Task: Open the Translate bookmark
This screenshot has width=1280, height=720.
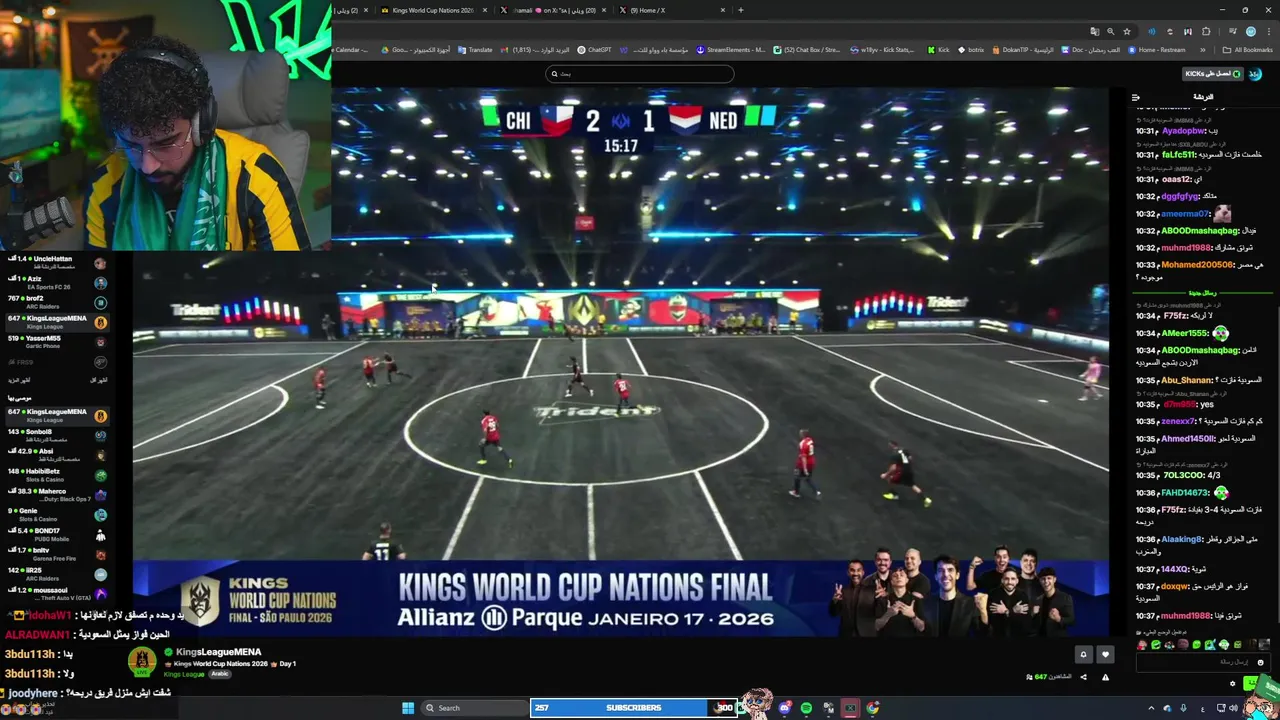Action: click(476, 50)
